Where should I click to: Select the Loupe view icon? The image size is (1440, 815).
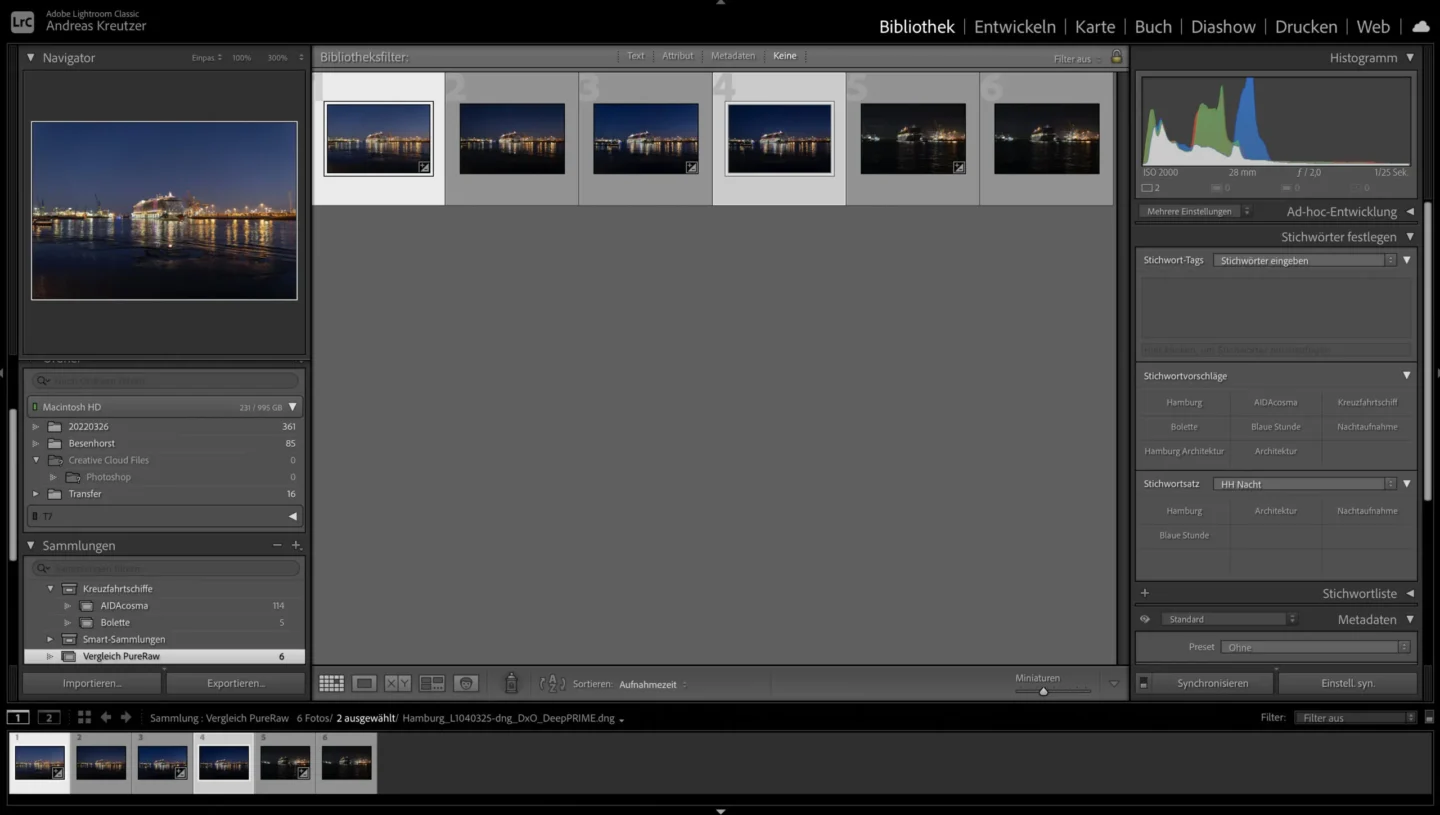point(365,683)
